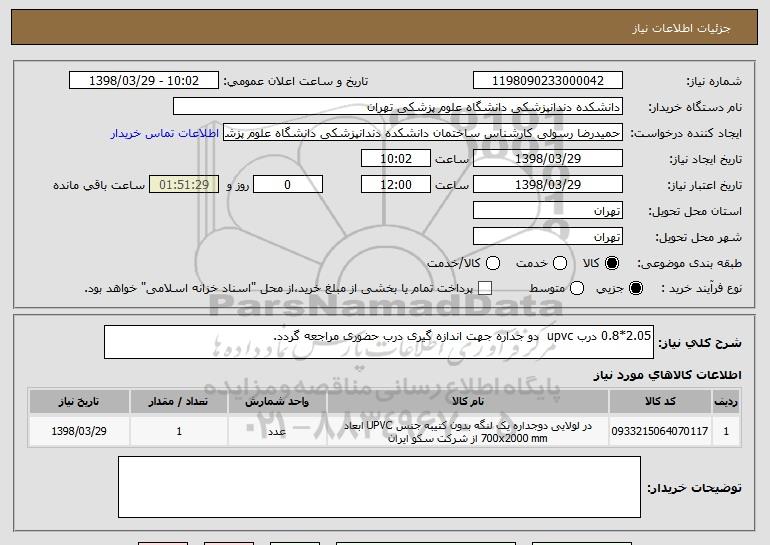Select the جزیی purchase process radio
The width and height of the screenshot is (770, 545).
(x=635, y=288)
